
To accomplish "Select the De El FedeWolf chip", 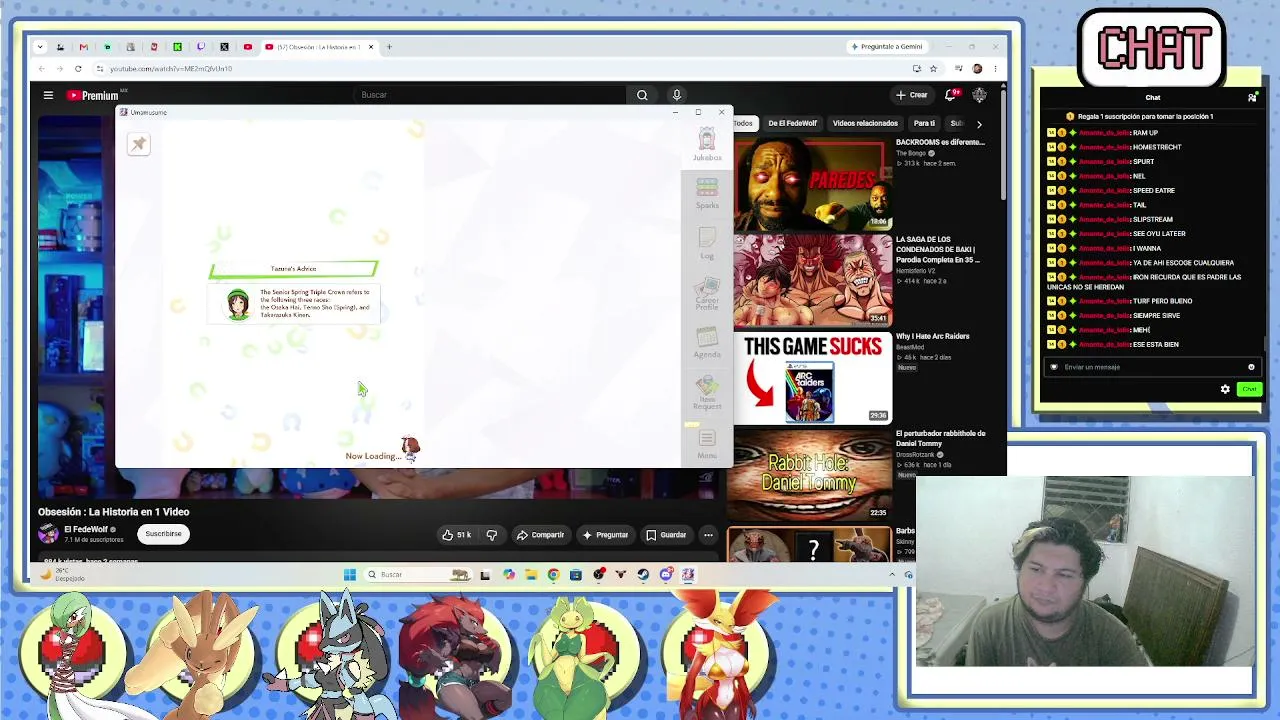I will (792, 123).
